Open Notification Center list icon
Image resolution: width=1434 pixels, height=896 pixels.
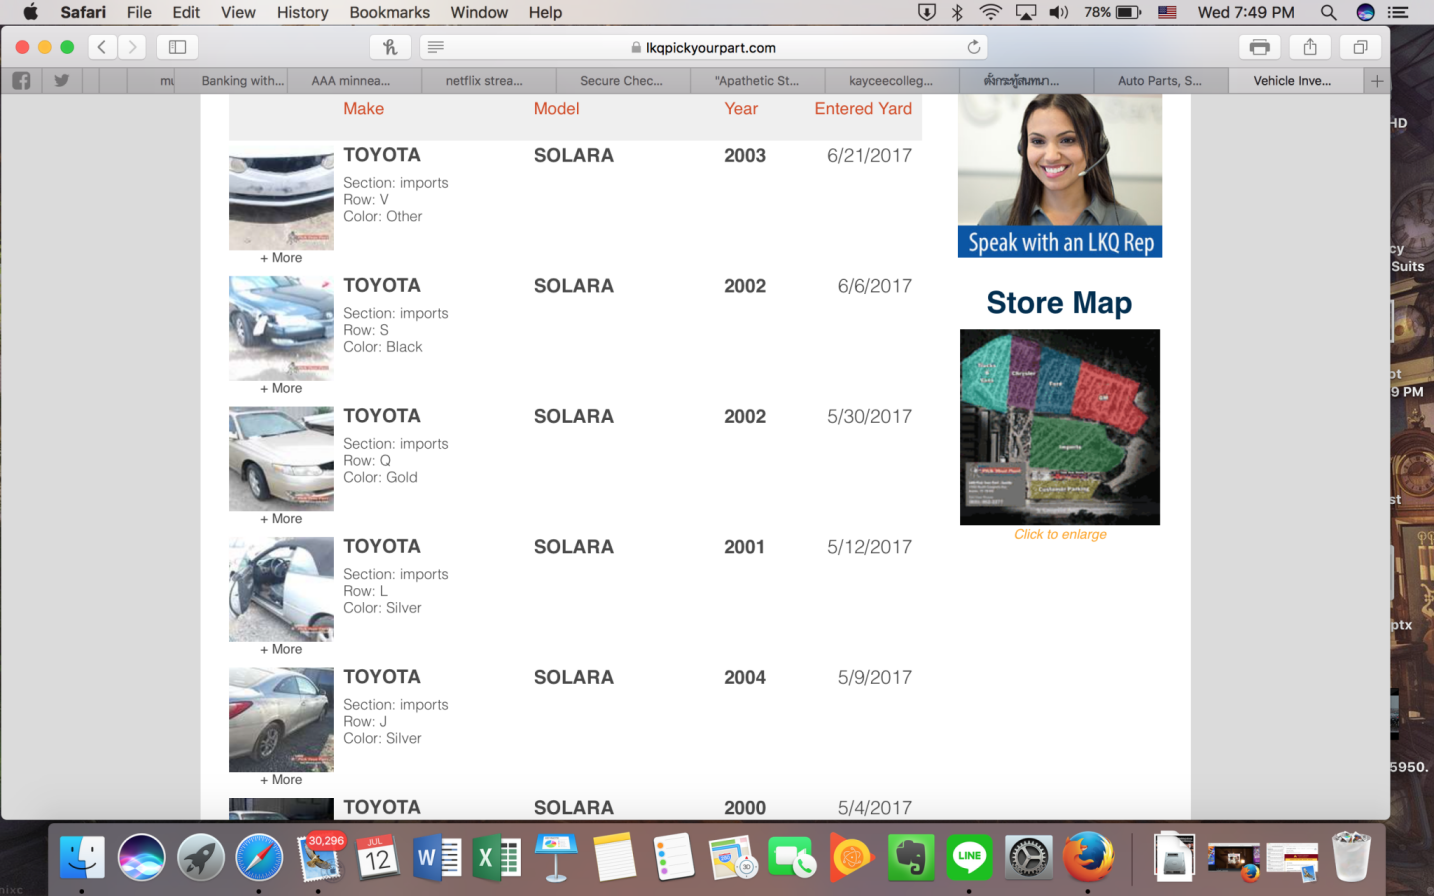click(x=1398, y=12)
